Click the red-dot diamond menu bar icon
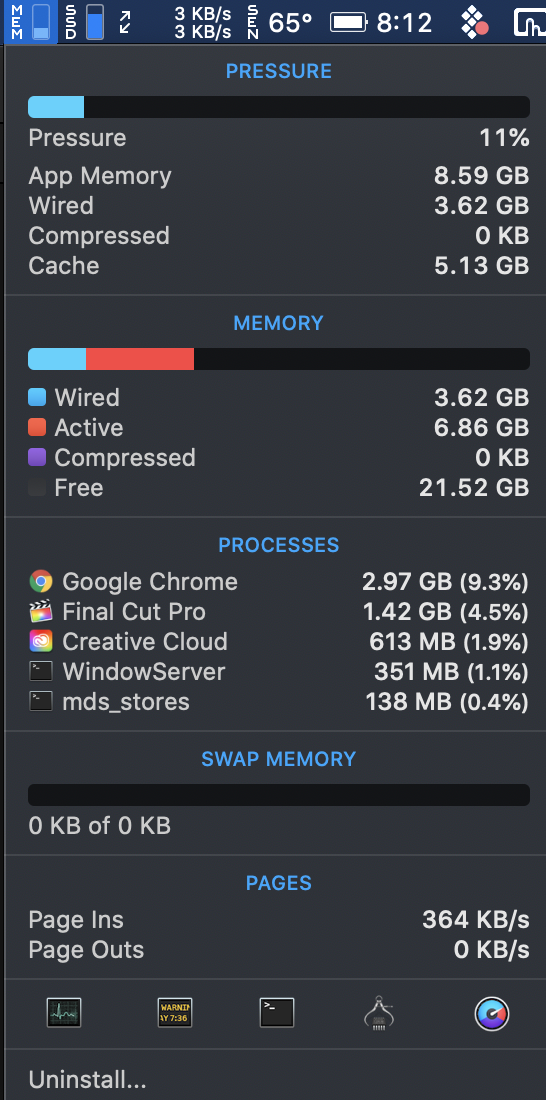Screen dimensions: 546x1100 click(475, 22)
